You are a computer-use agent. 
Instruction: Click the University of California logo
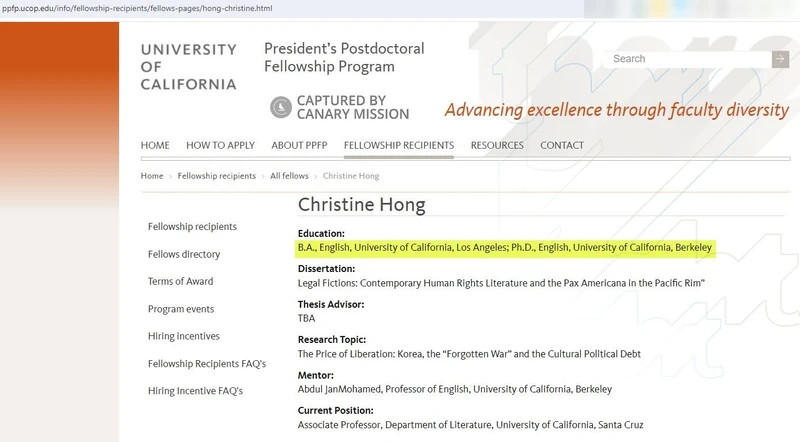coord(189,67)
